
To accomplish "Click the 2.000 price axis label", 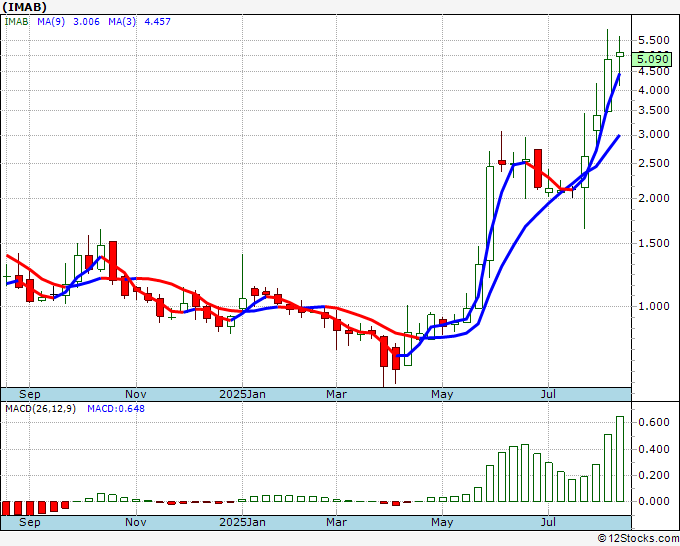I will 654,198.
